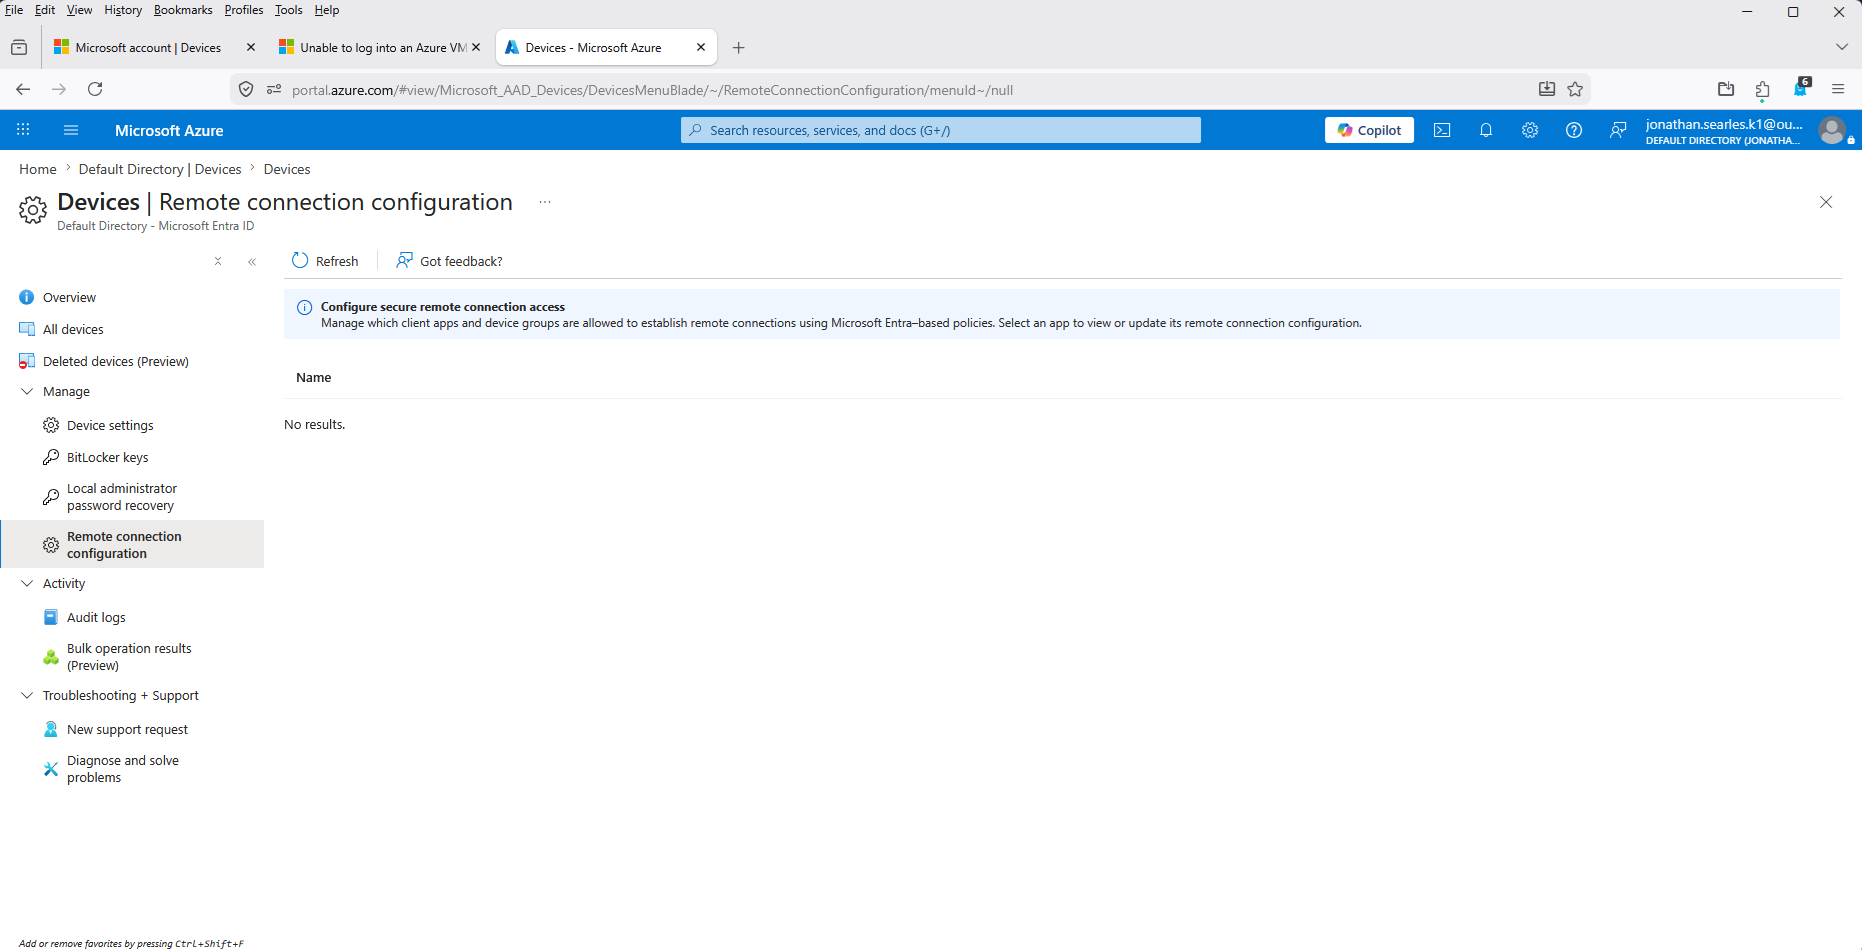Open the browser extensions puzzle icon
Image resolution: width=1862 pixels, height=950 pixels.
(x=1762, y=89)
